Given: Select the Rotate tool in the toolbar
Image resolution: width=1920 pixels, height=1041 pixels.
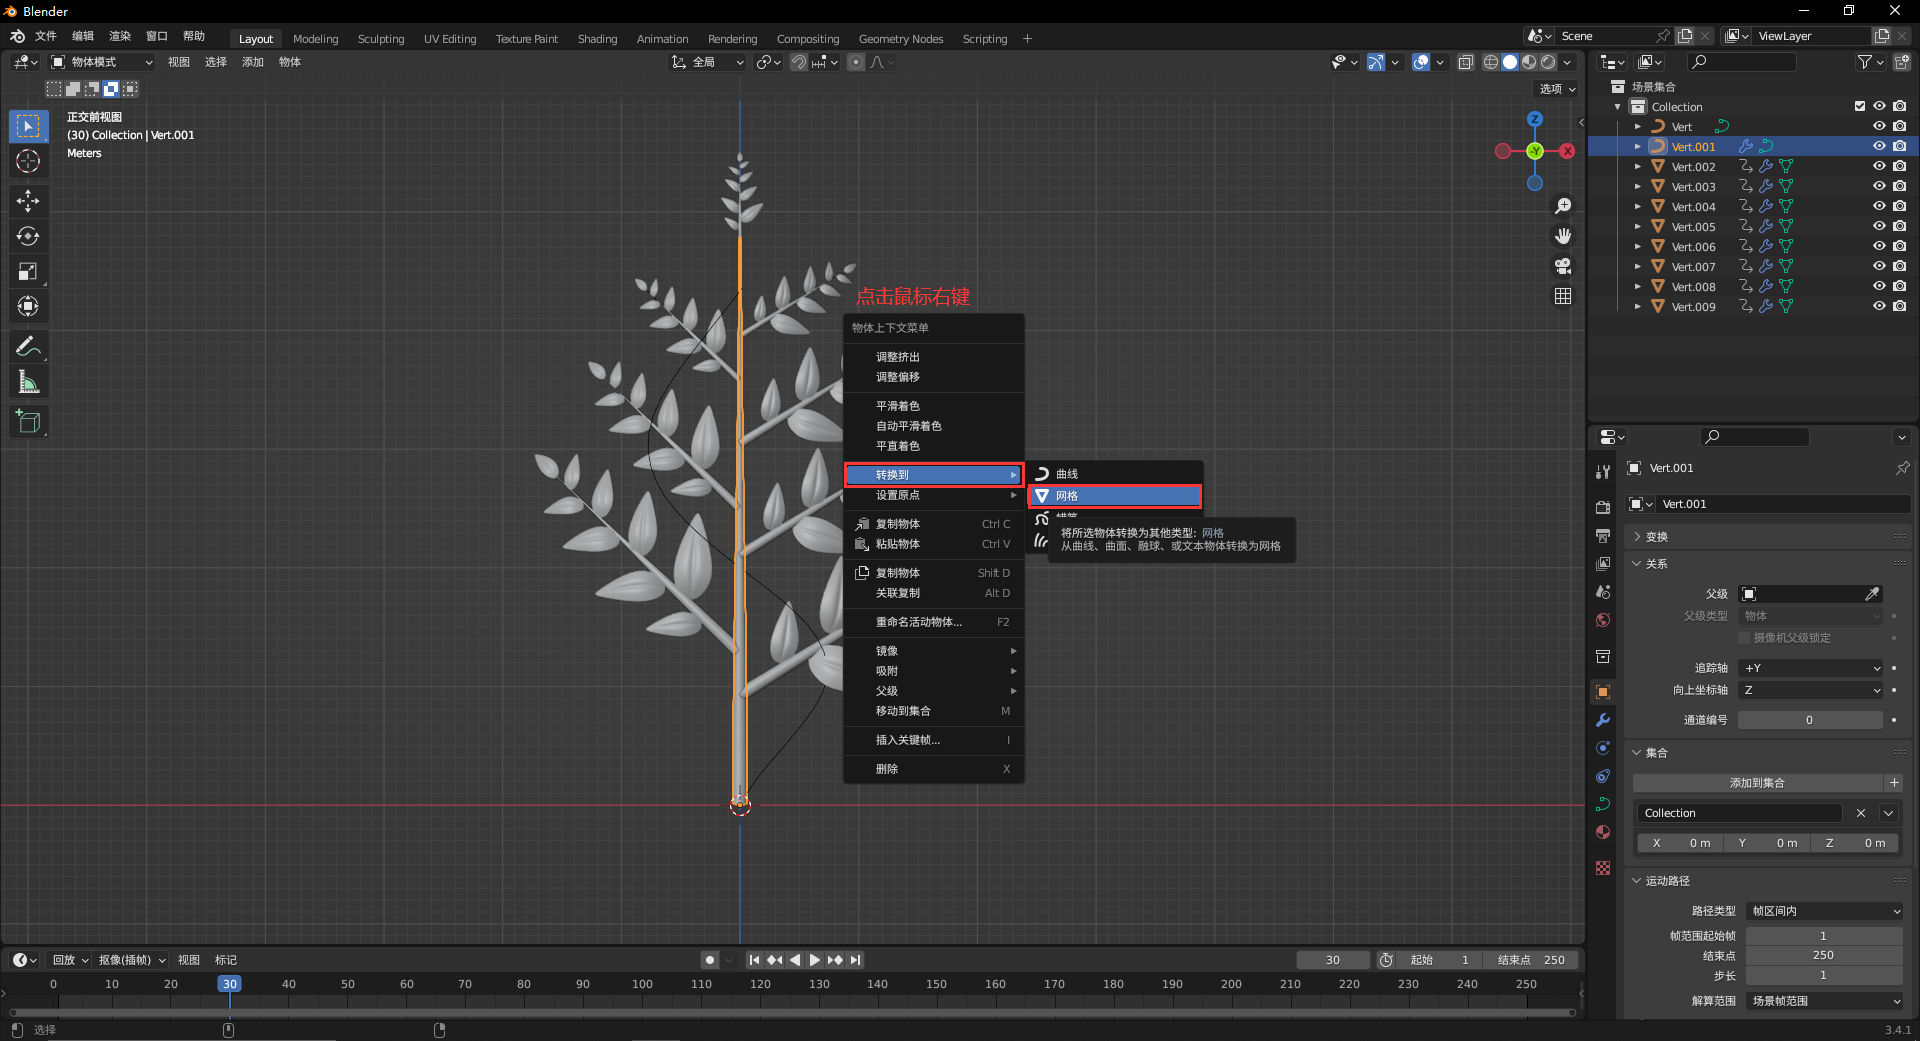Looking at the screenshot, I should (28, 236).
